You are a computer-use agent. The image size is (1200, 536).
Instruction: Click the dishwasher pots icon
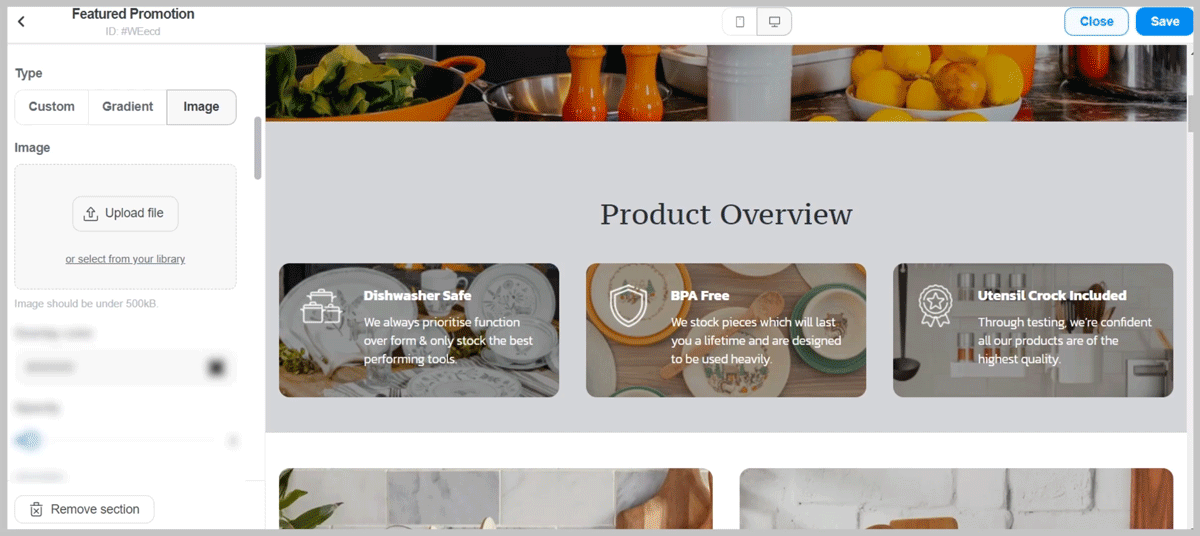[x=322, y=306]
